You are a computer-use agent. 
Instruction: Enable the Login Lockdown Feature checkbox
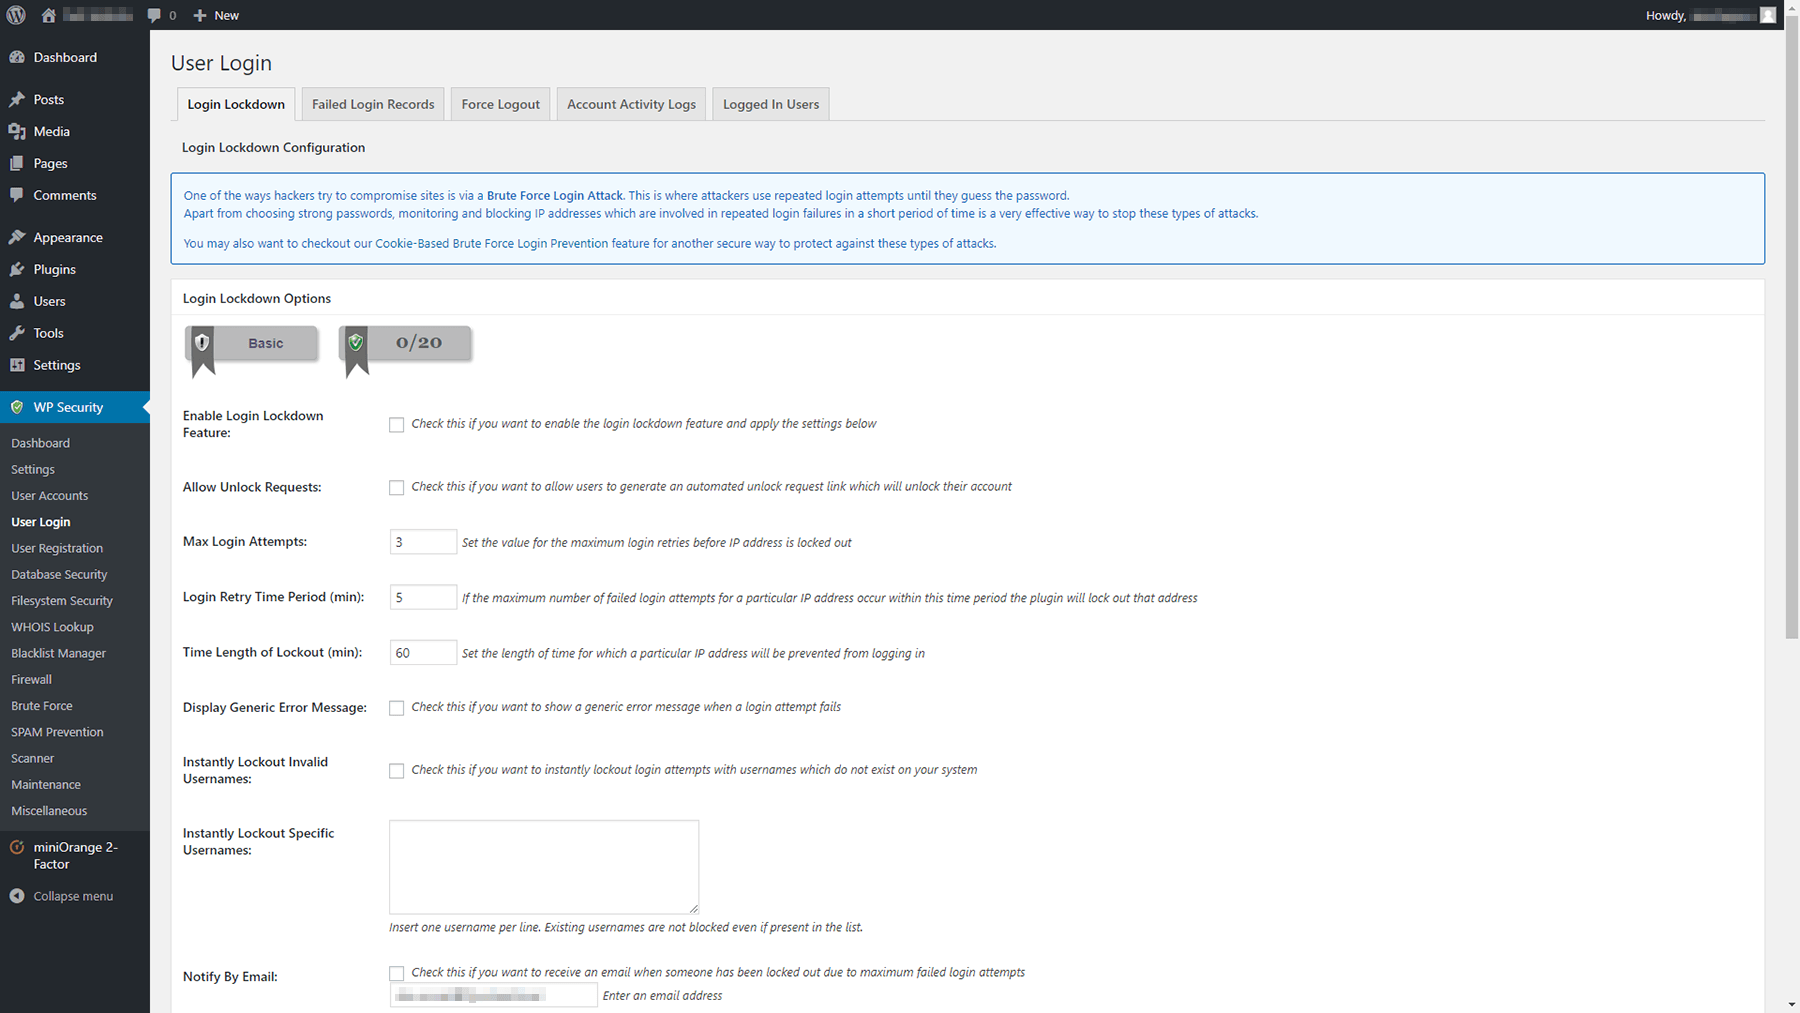pos(397,425)
